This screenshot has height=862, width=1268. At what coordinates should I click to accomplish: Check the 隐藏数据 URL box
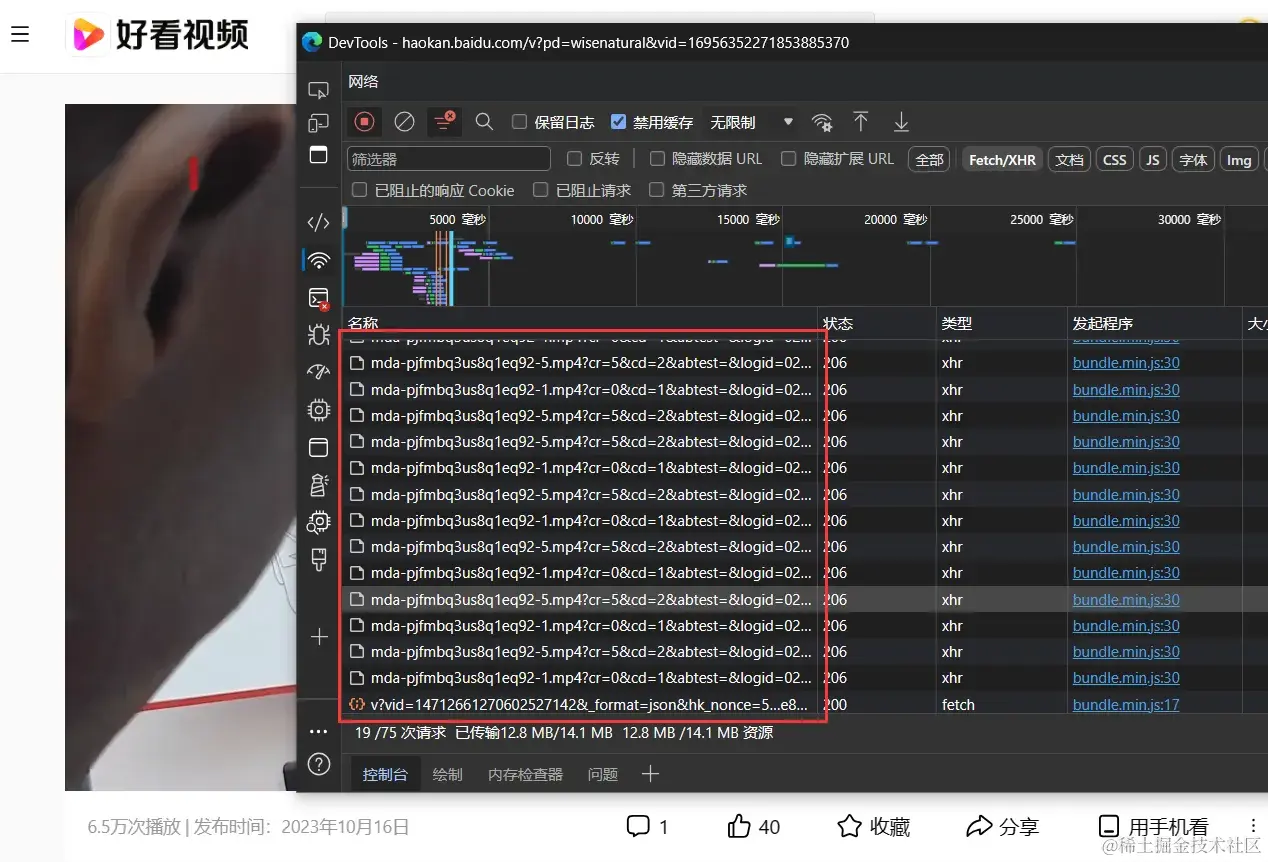pos(657,159)
